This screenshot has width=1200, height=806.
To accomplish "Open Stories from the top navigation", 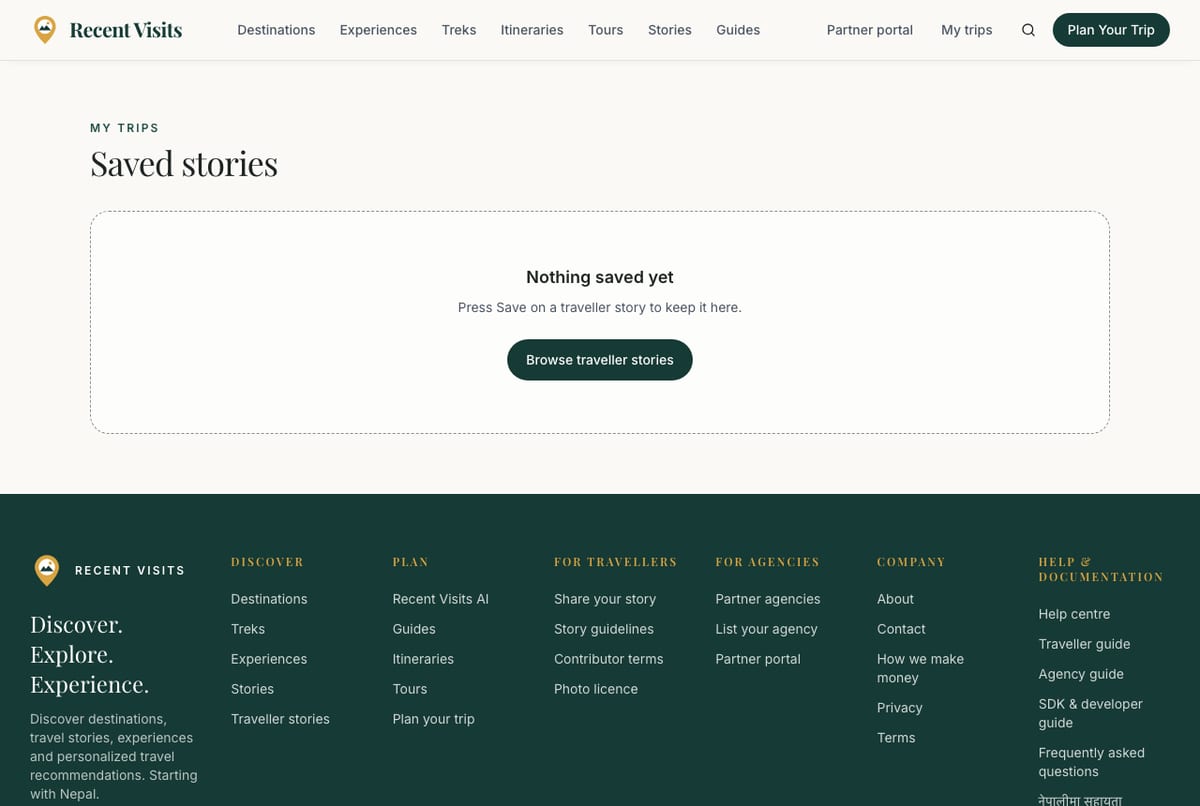I will (x=670, y=30).
